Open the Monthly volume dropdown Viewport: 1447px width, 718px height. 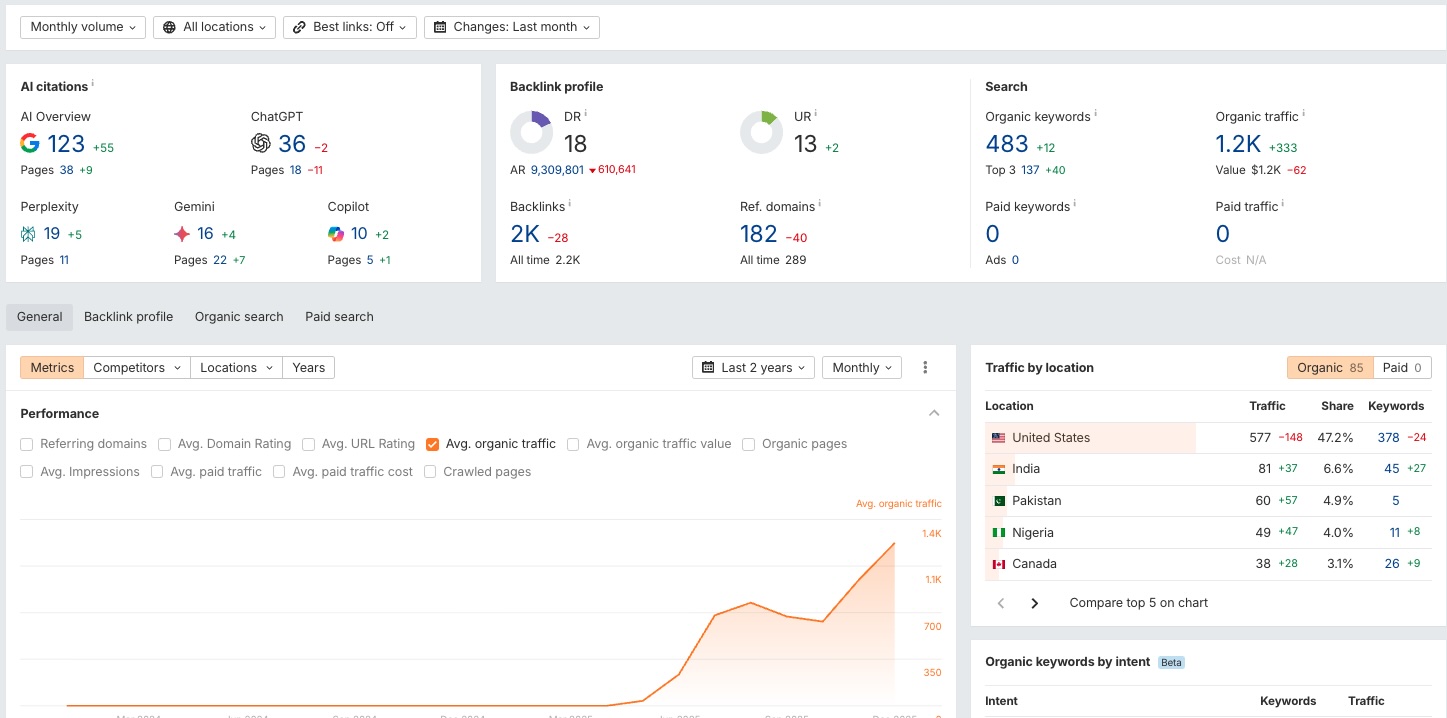[82, 27]
